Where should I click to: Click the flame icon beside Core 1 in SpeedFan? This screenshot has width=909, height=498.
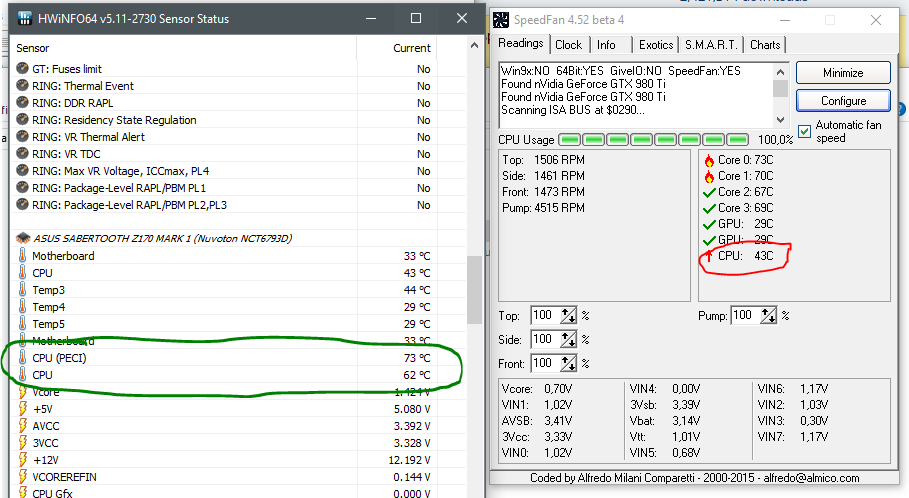708,176
